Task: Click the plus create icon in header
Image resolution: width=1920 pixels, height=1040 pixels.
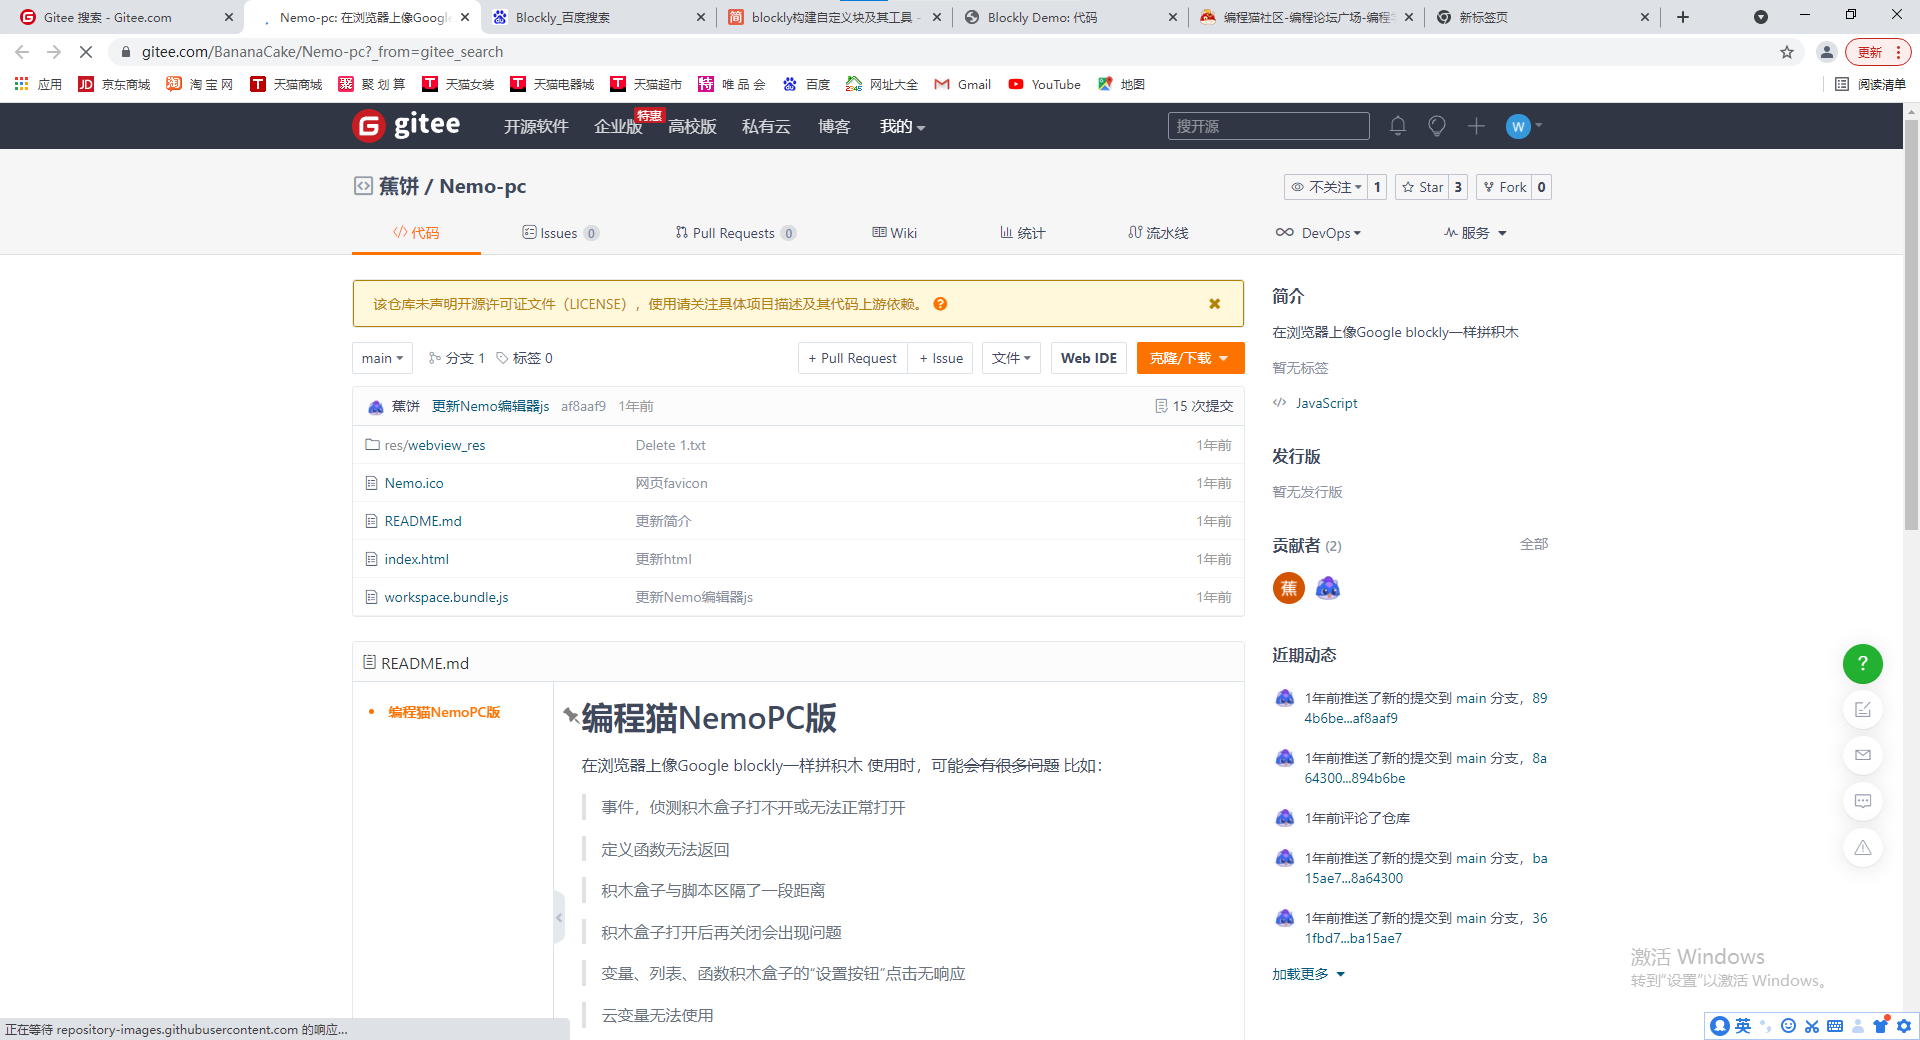Action: click(x=1476, y=126)
